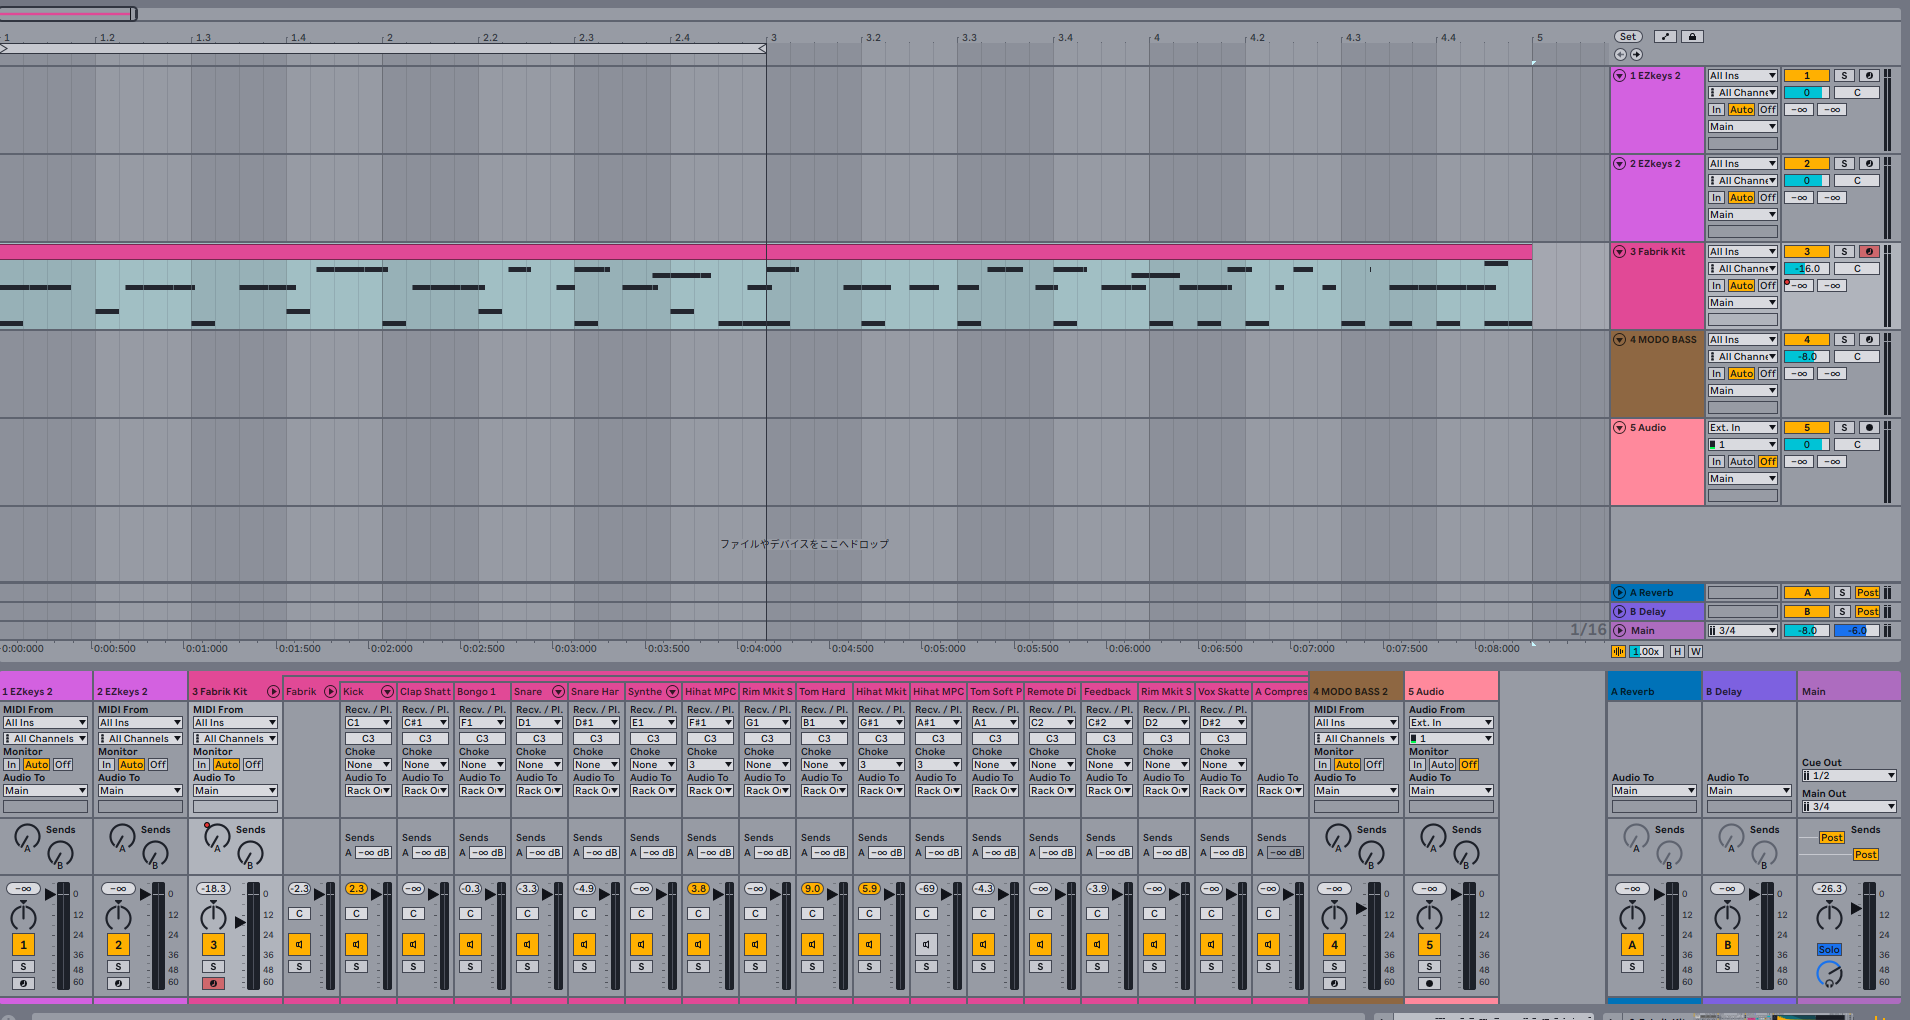Select the 4 MODO BASS 2 mixer track header
1910x1020 pixels.
pos(1355,691)
